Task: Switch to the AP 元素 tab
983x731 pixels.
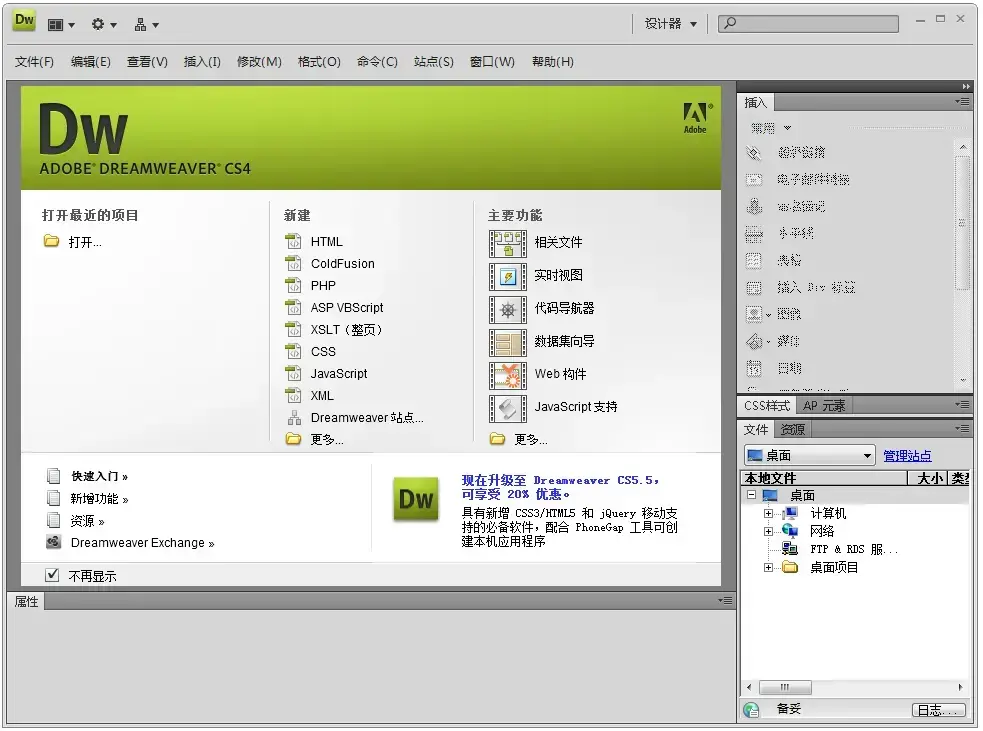Action: (x=824, y=406)
